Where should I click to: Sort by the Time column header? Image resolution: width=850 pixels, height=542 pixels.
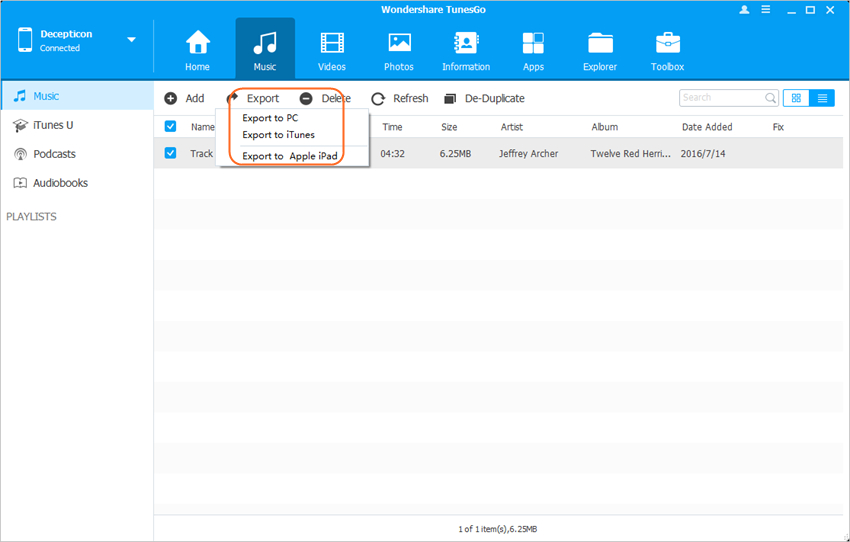click(392, 127)
